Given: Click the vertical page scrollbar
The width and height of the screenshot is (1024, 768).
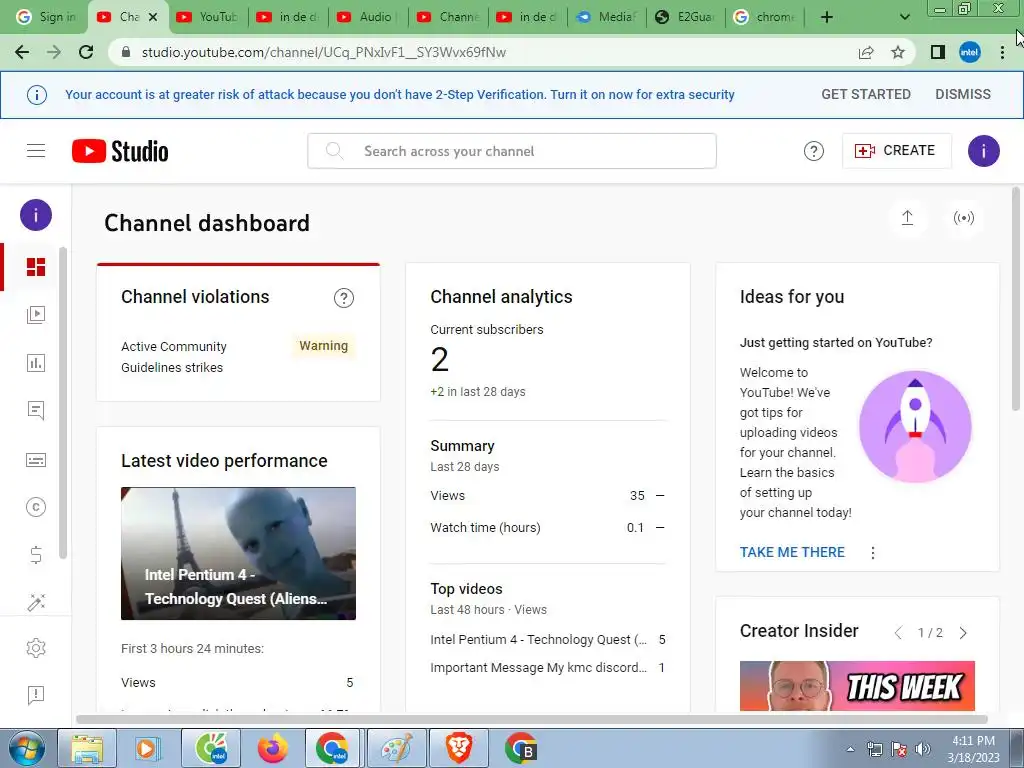Looking at the screenshot, I should point(1016,298).
